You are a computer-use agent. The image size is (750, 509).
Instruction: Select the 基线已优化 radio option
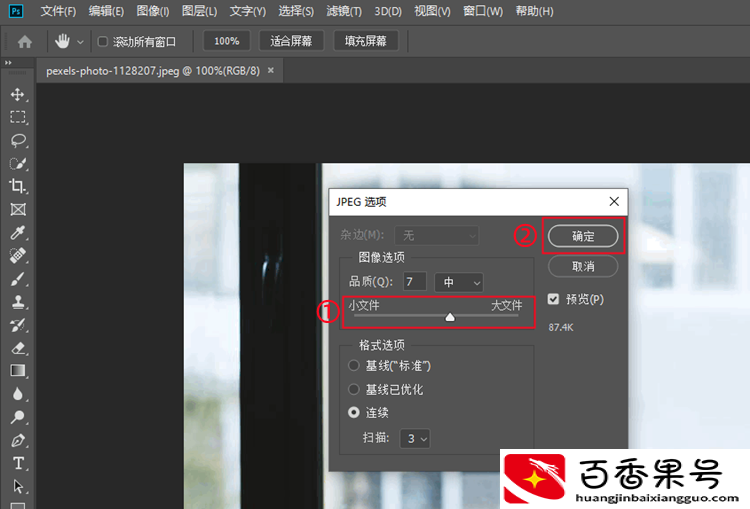pos(353,389)
